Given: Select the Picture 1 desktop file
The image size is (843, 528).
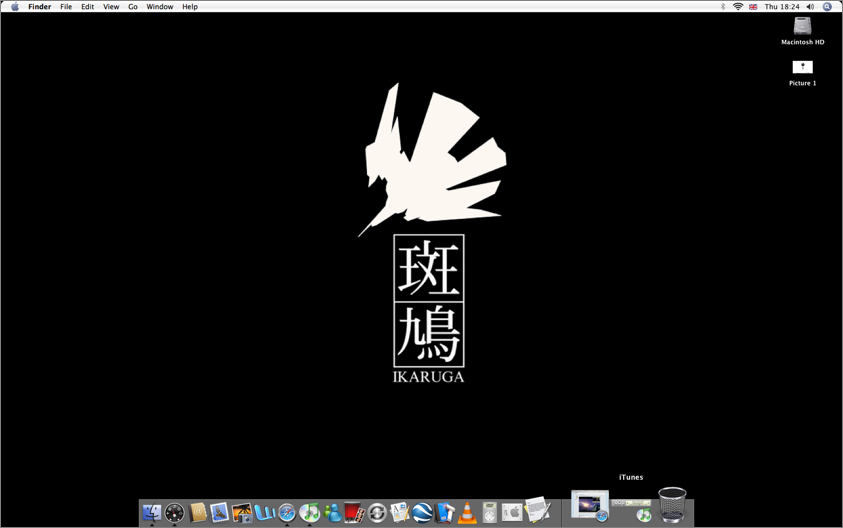Looking at the screenshot, I should pos(803,67).
